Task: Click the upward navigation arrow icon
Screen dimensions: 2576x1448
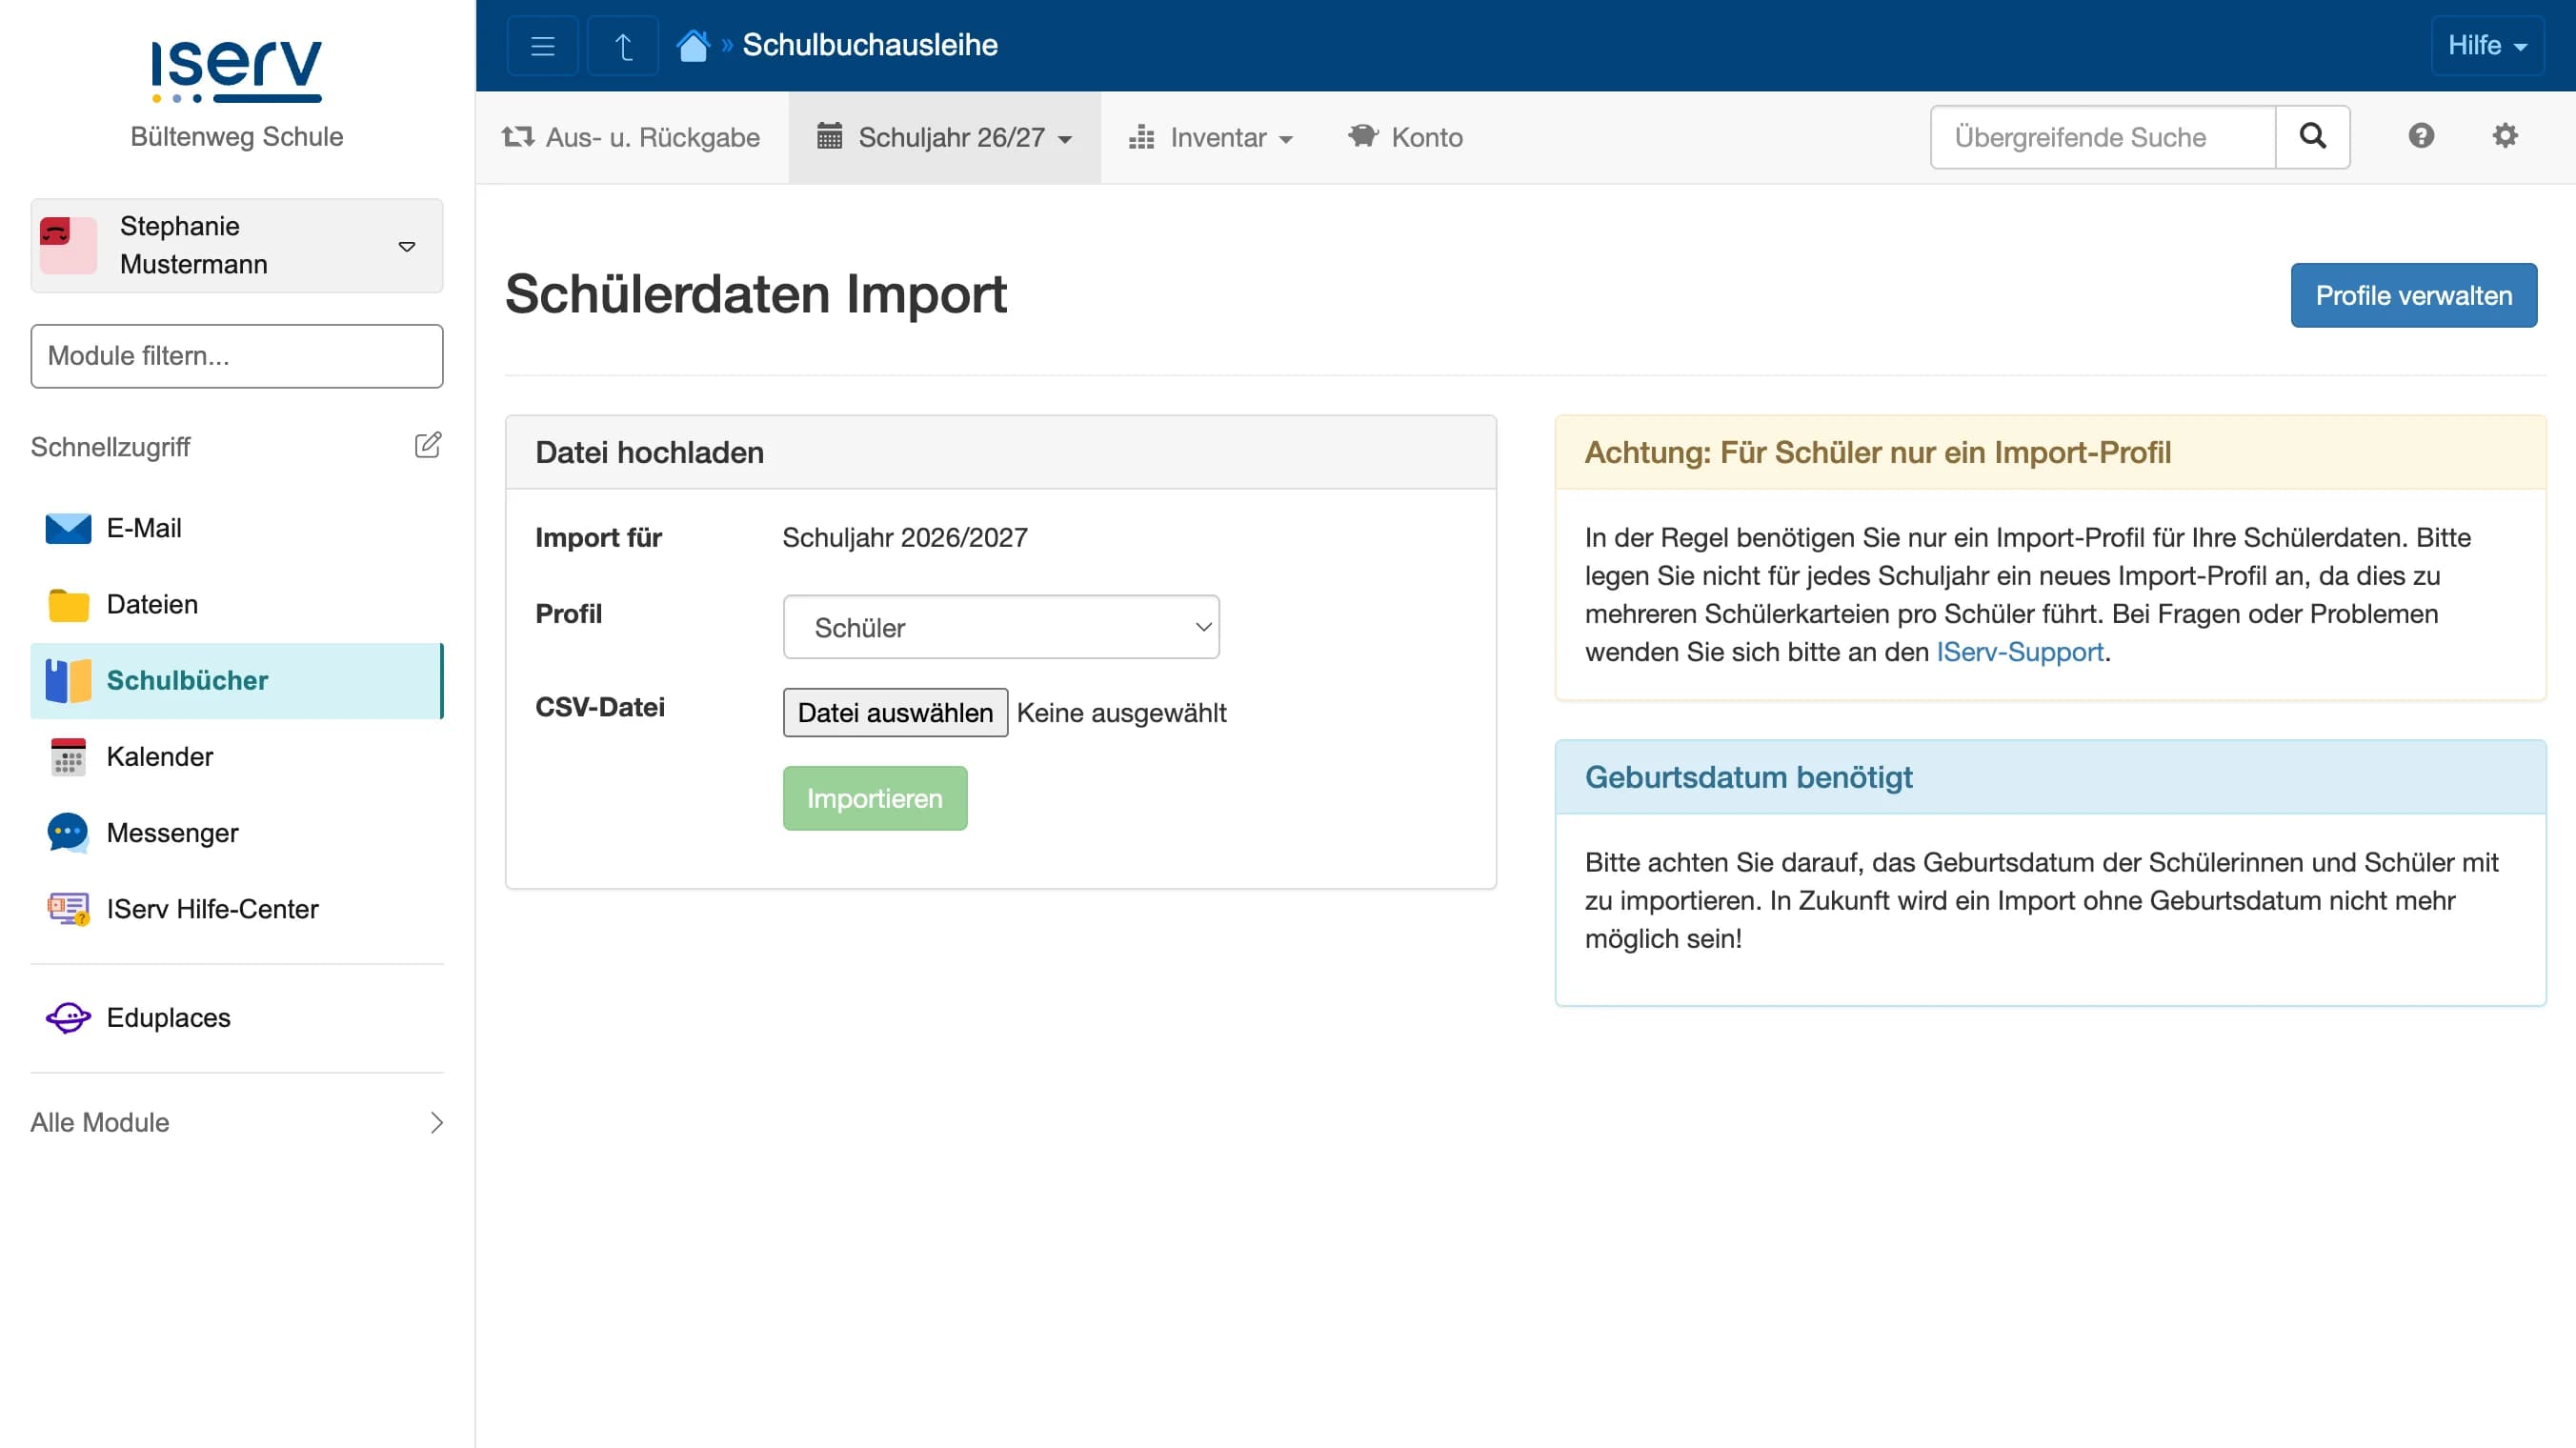Action: pos(621,45)
